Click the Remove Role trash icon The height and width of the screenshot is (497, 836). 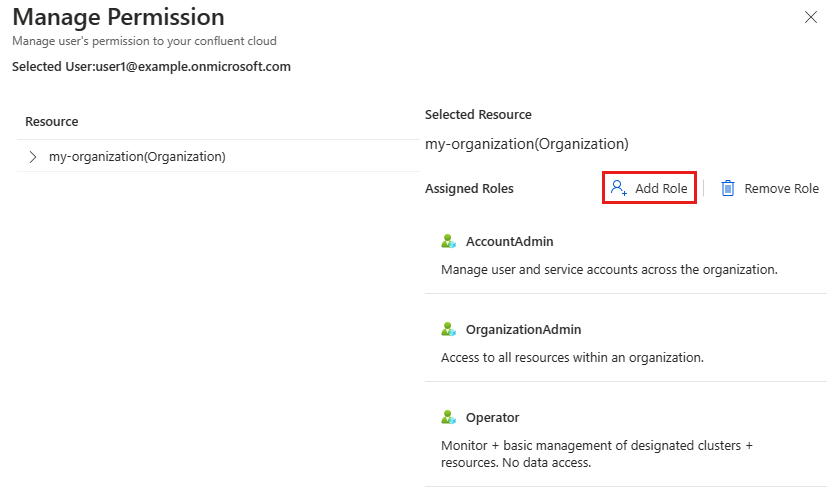point(728,188)
